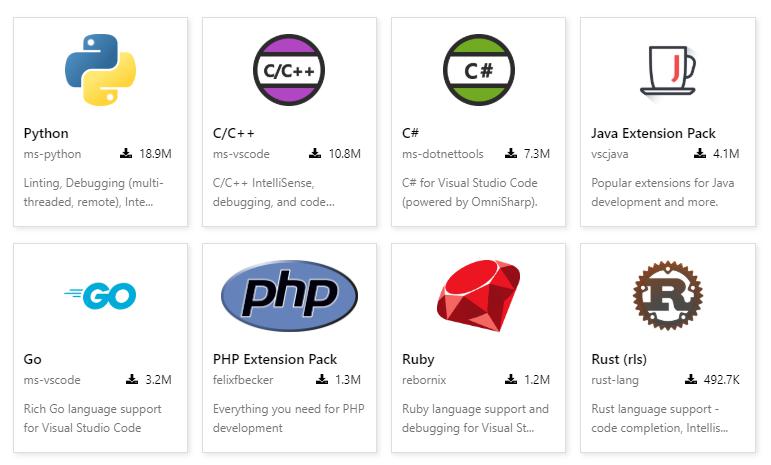This screenshot has width=771, height=465.
Task: Click the Rich Go language support description
Action: coord(92,418)
